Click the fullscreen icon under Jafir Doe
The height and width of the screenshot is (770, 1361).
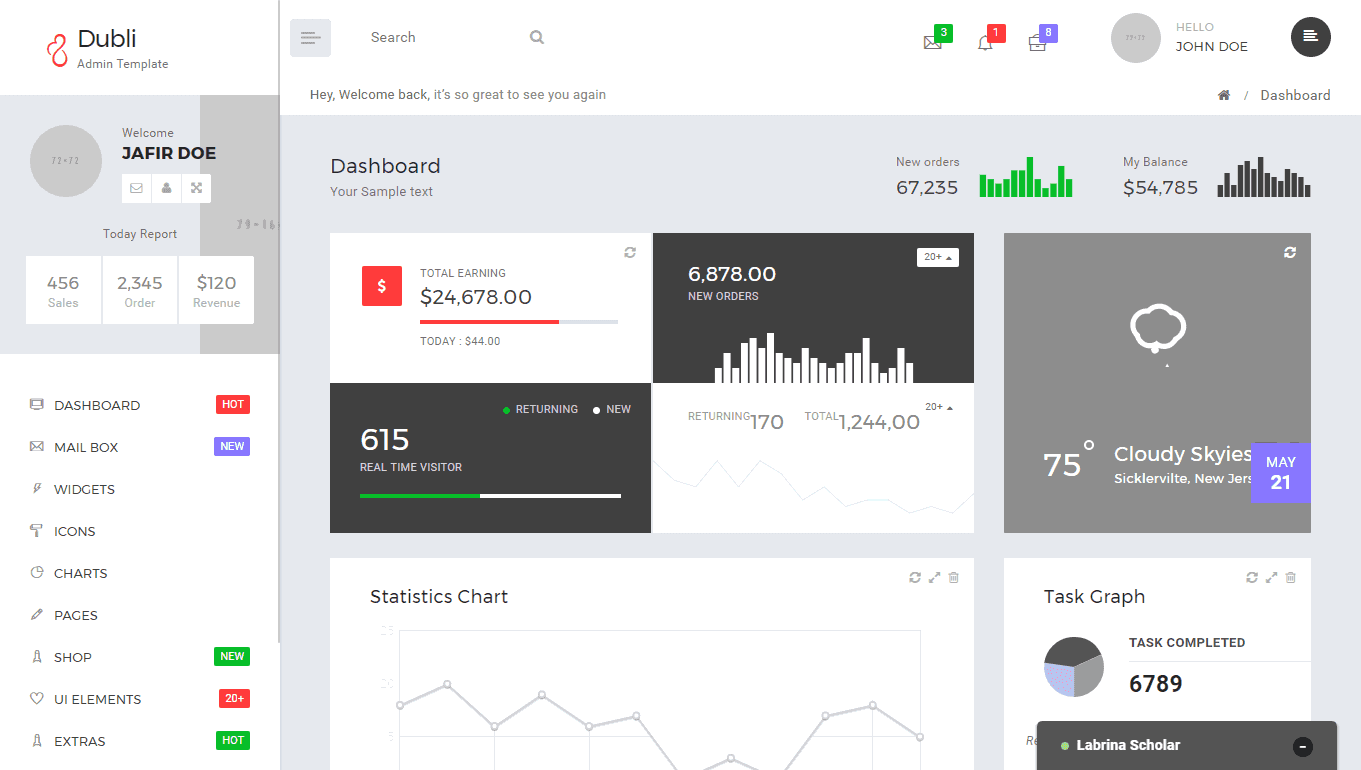(x=196, y=188)
